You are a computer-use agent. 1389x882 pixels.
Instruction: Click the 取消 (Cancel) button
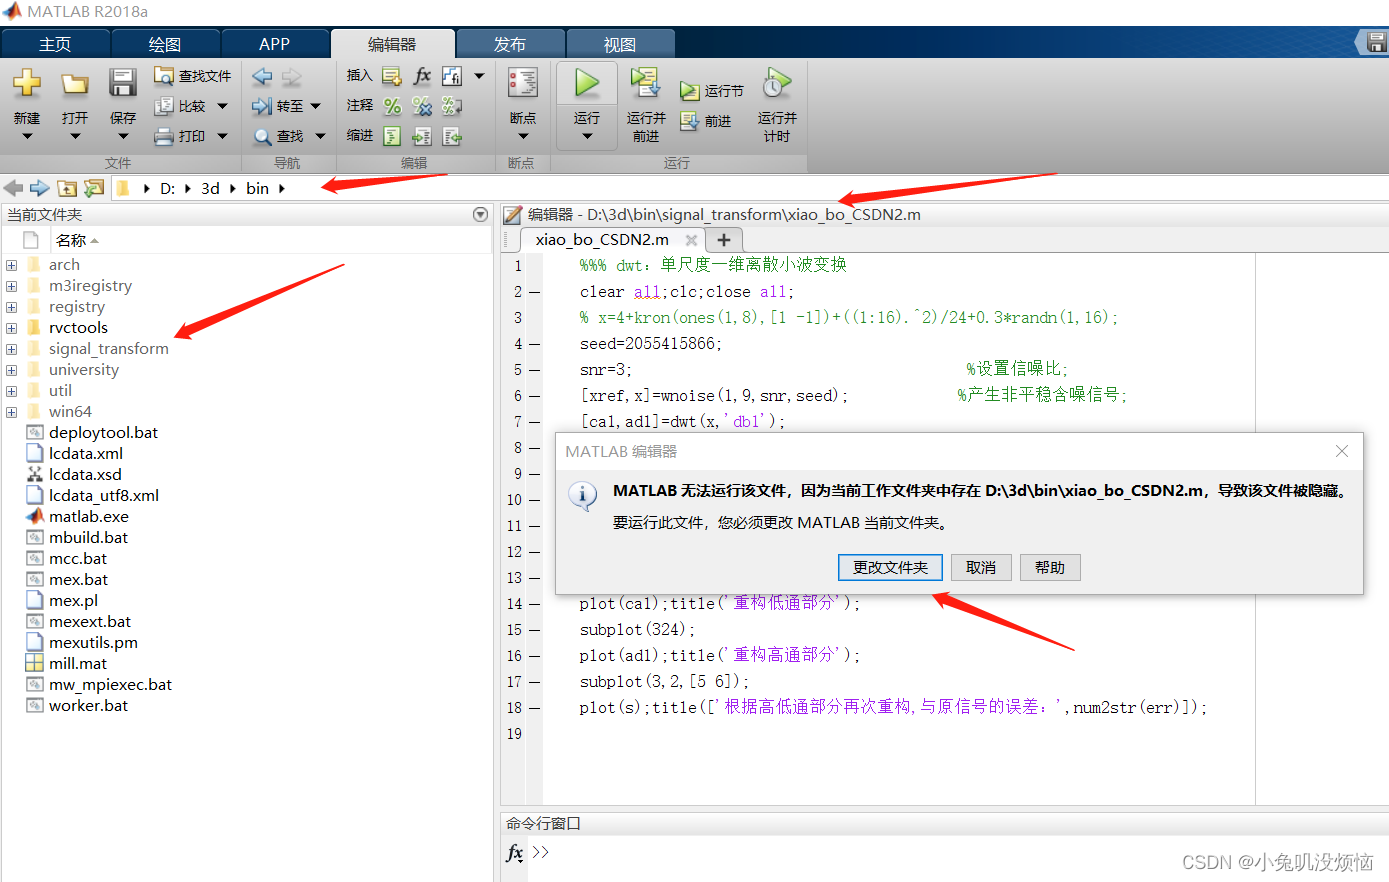click(x=981, y=567)
